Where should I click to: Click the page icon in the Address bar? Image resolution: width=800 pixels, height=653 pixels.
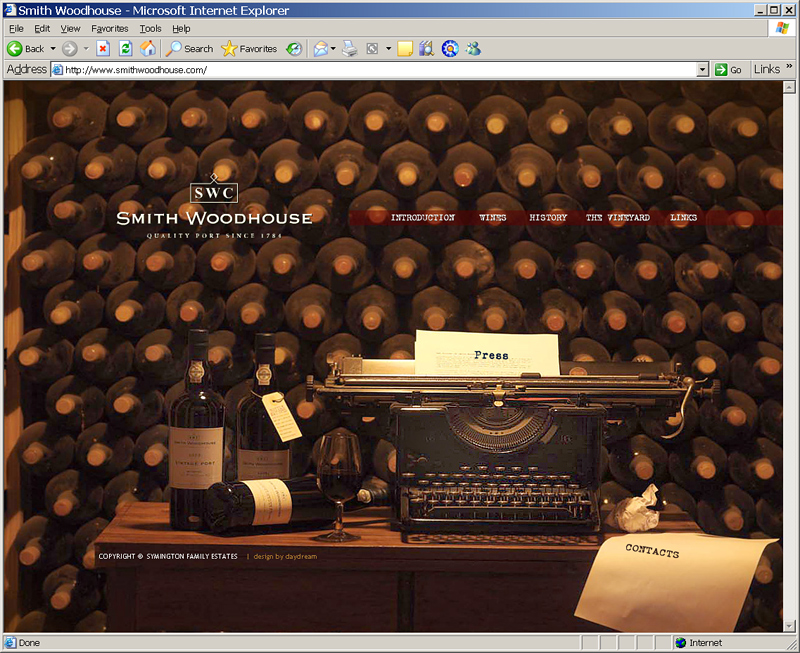58,70
